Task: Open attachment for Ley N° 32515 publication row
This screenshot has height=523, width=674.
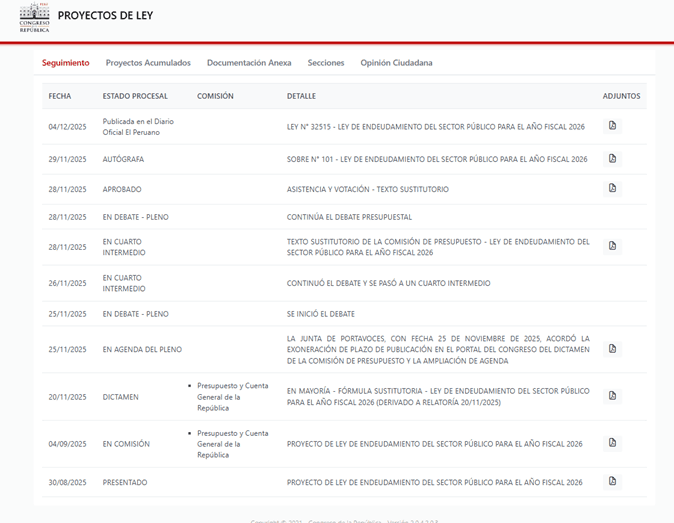Action: [613, 126]
